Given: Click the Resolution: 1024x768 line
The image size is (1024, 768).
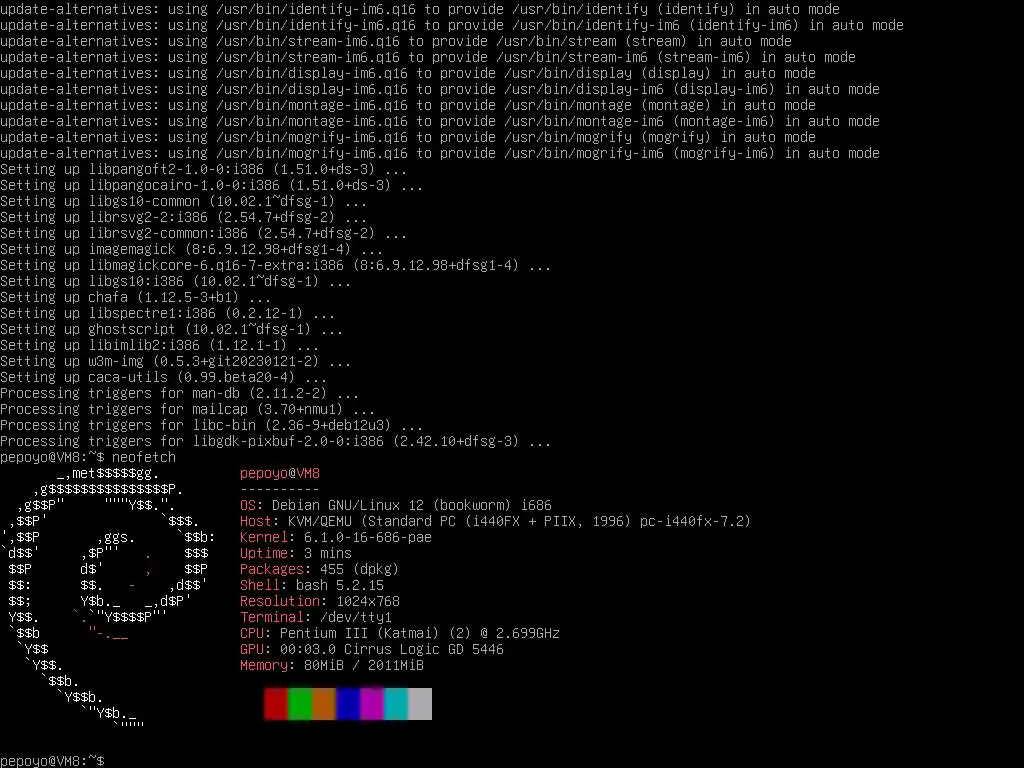Looking at the screenshot, I should coord(319,601).
